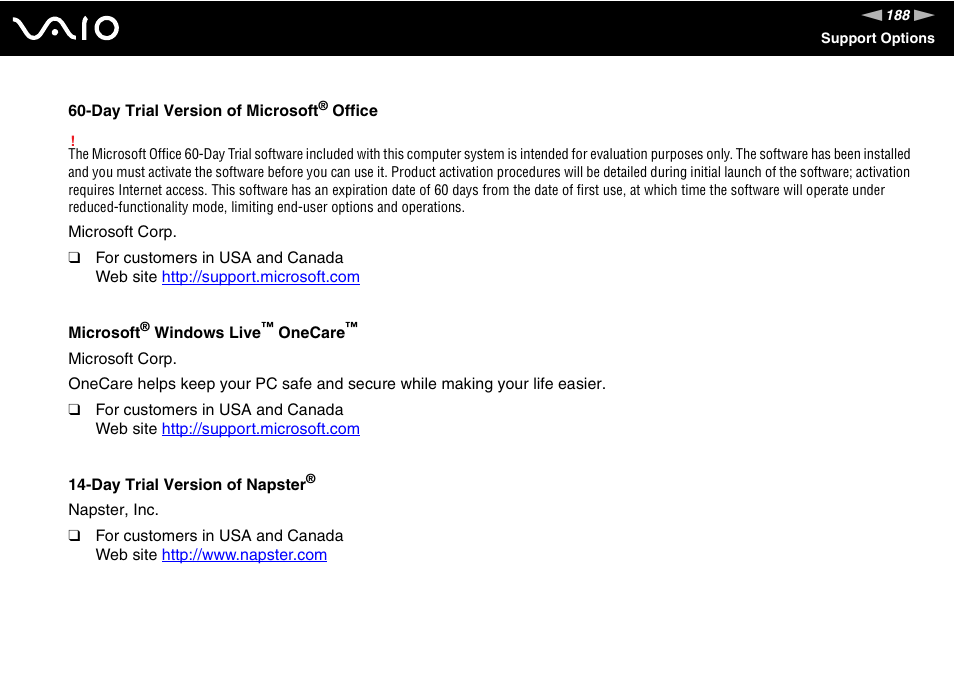Click the red exclamation warning mark
954x674 pixels.
click(72, 141)
